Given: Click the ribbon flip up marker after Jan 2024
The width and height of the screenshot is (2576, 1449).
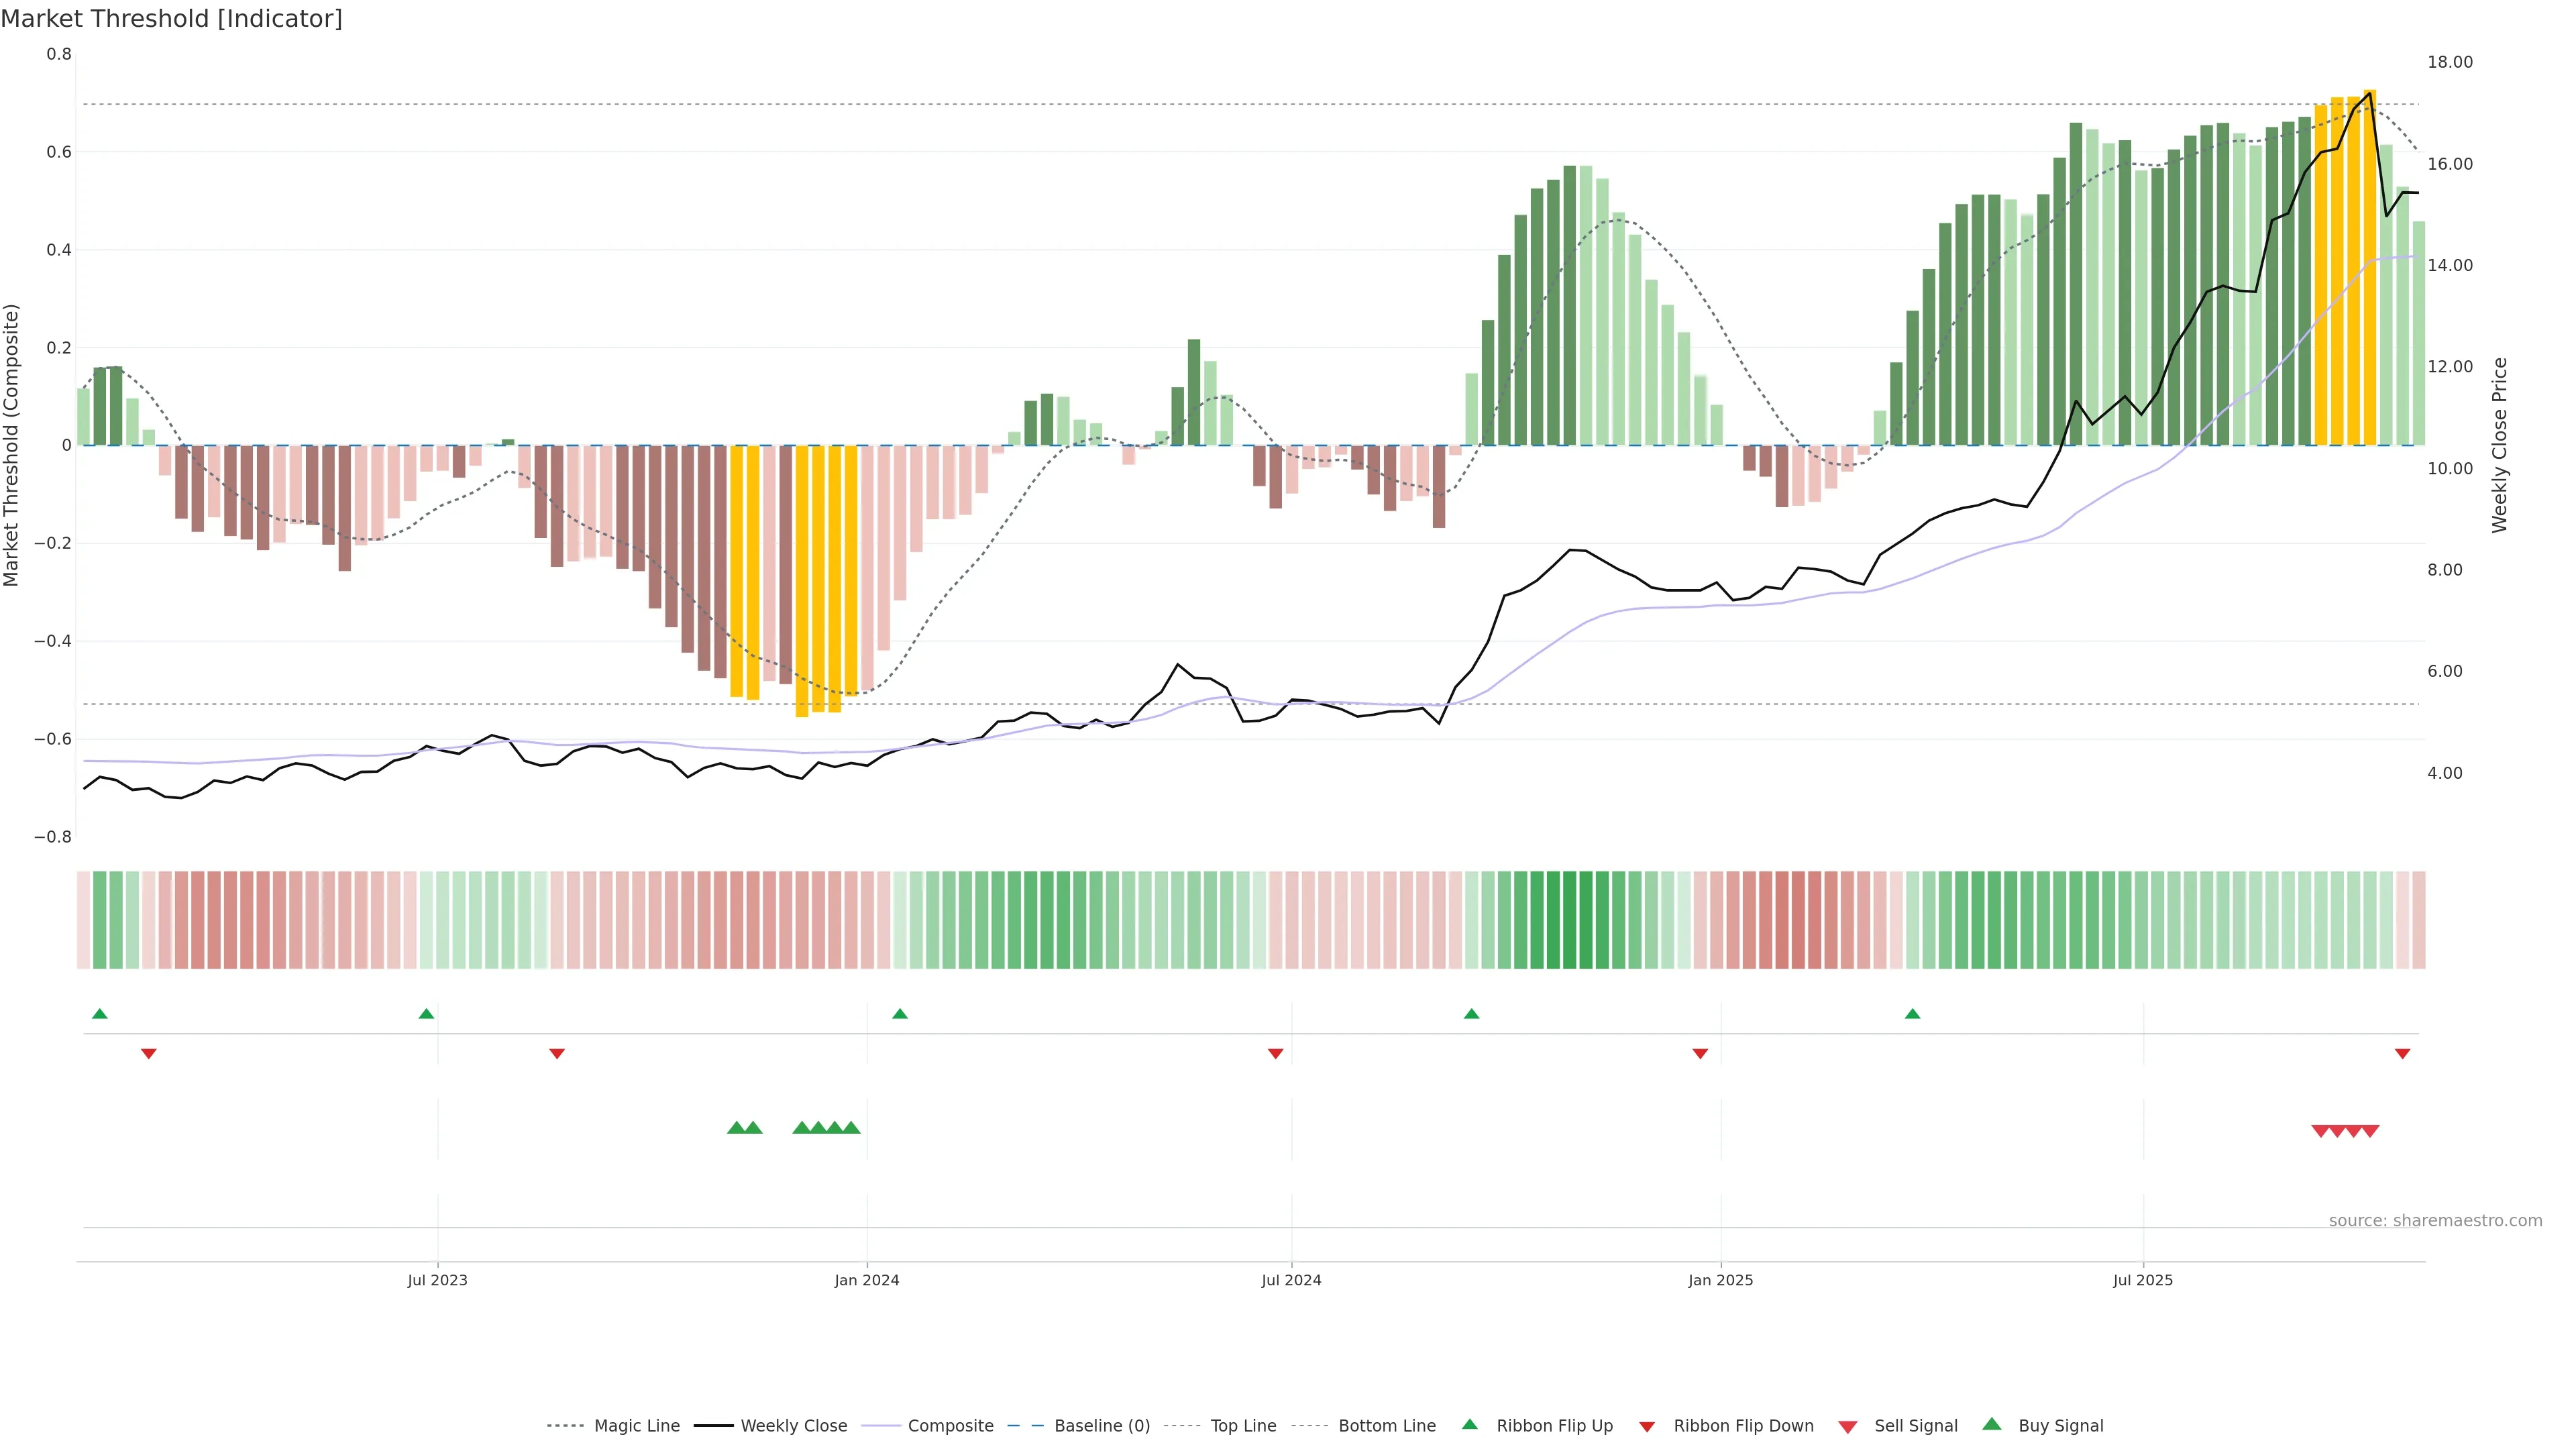Looking at the screenshot, I should (900, 1014).
